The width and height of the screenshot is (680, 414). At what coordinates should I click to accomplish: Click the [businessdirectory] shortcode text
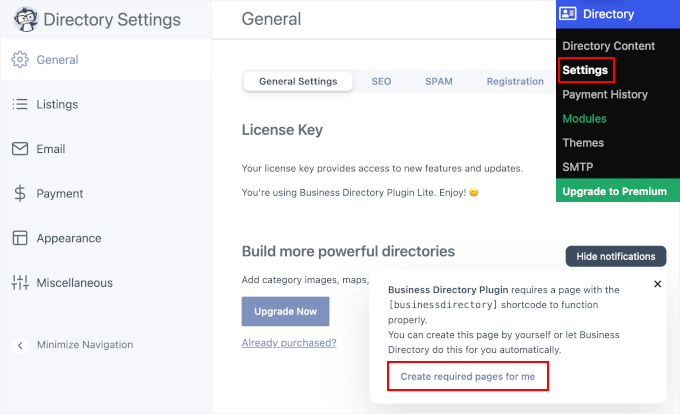coord(442,305)
